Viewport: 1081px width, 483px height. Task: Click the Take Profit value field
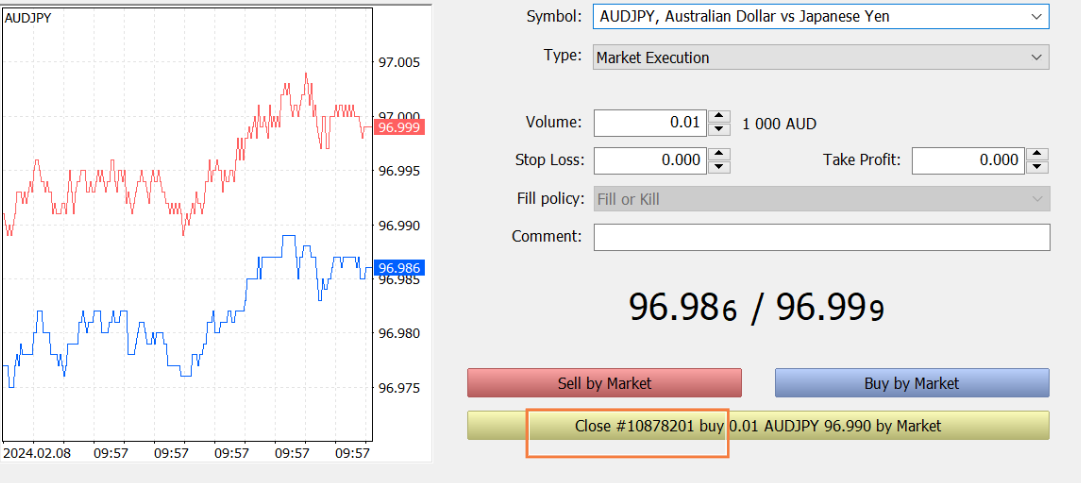point(968,160)
